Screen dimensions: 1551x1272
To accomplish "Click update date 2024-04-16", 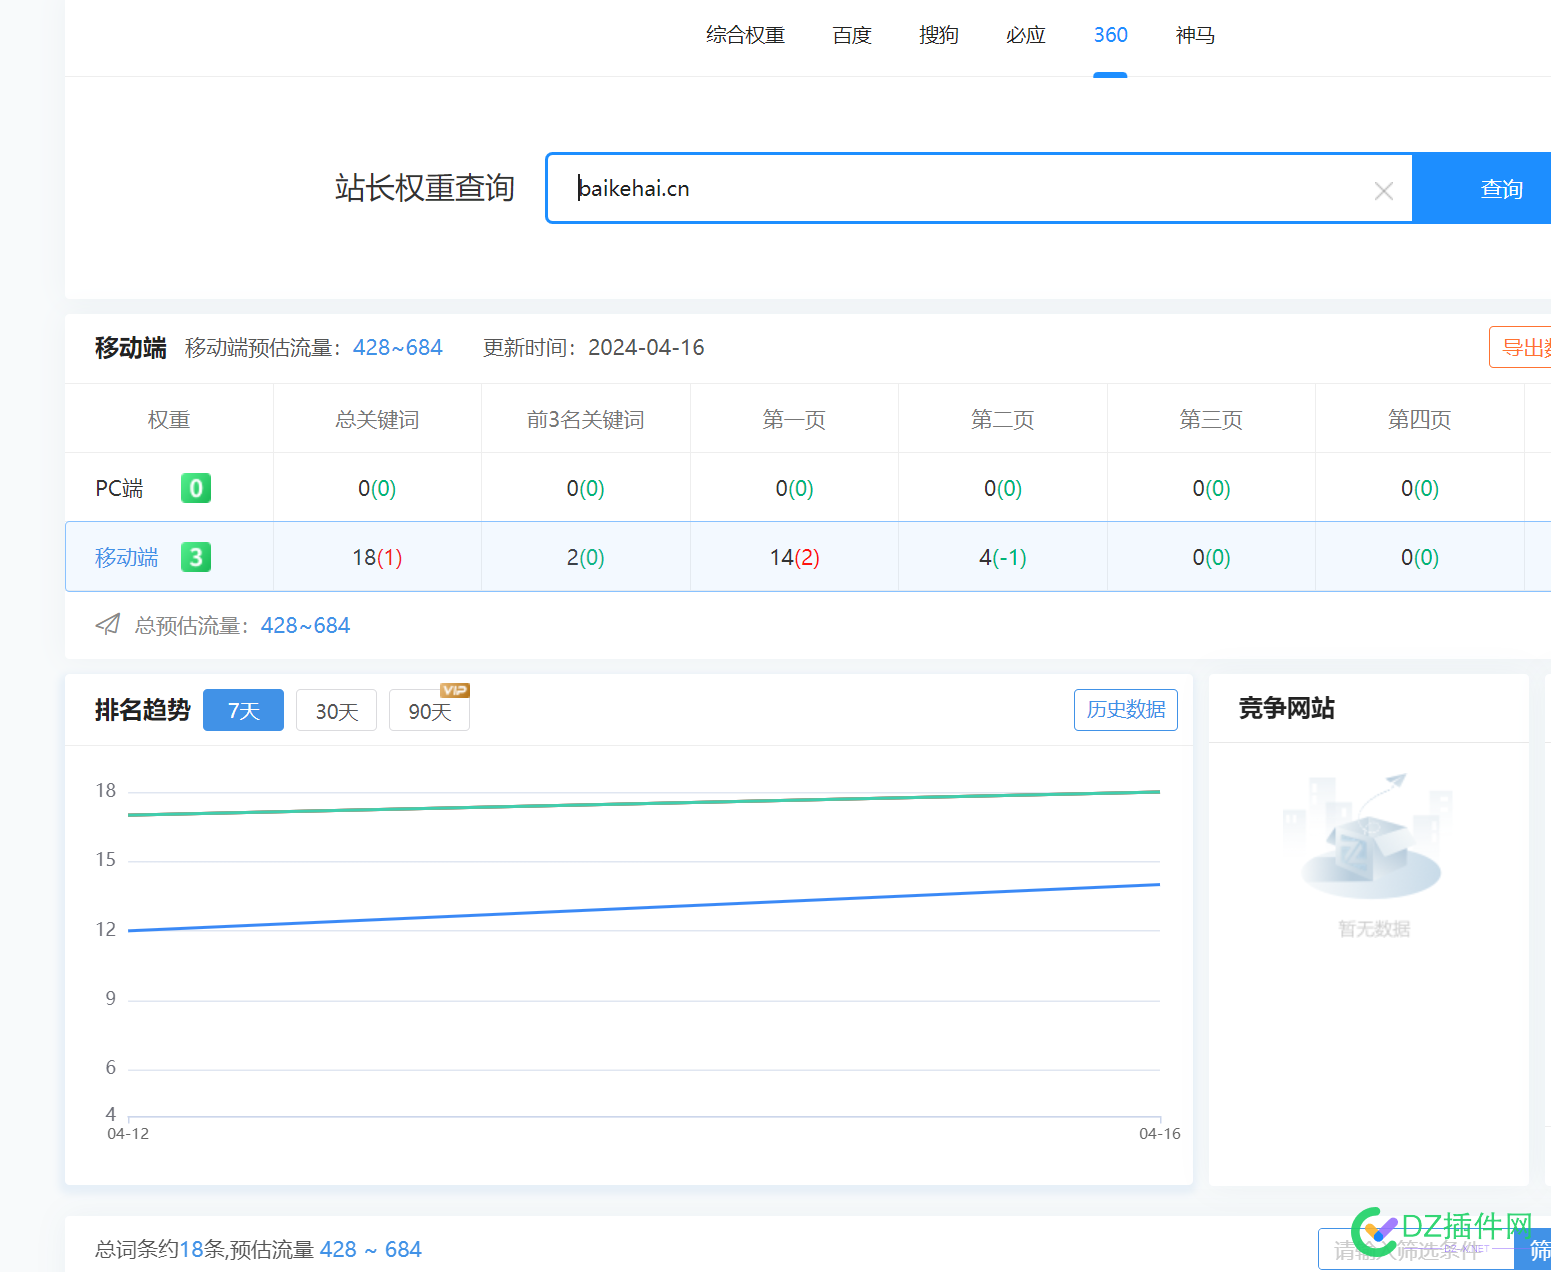I will coord(646,347).
